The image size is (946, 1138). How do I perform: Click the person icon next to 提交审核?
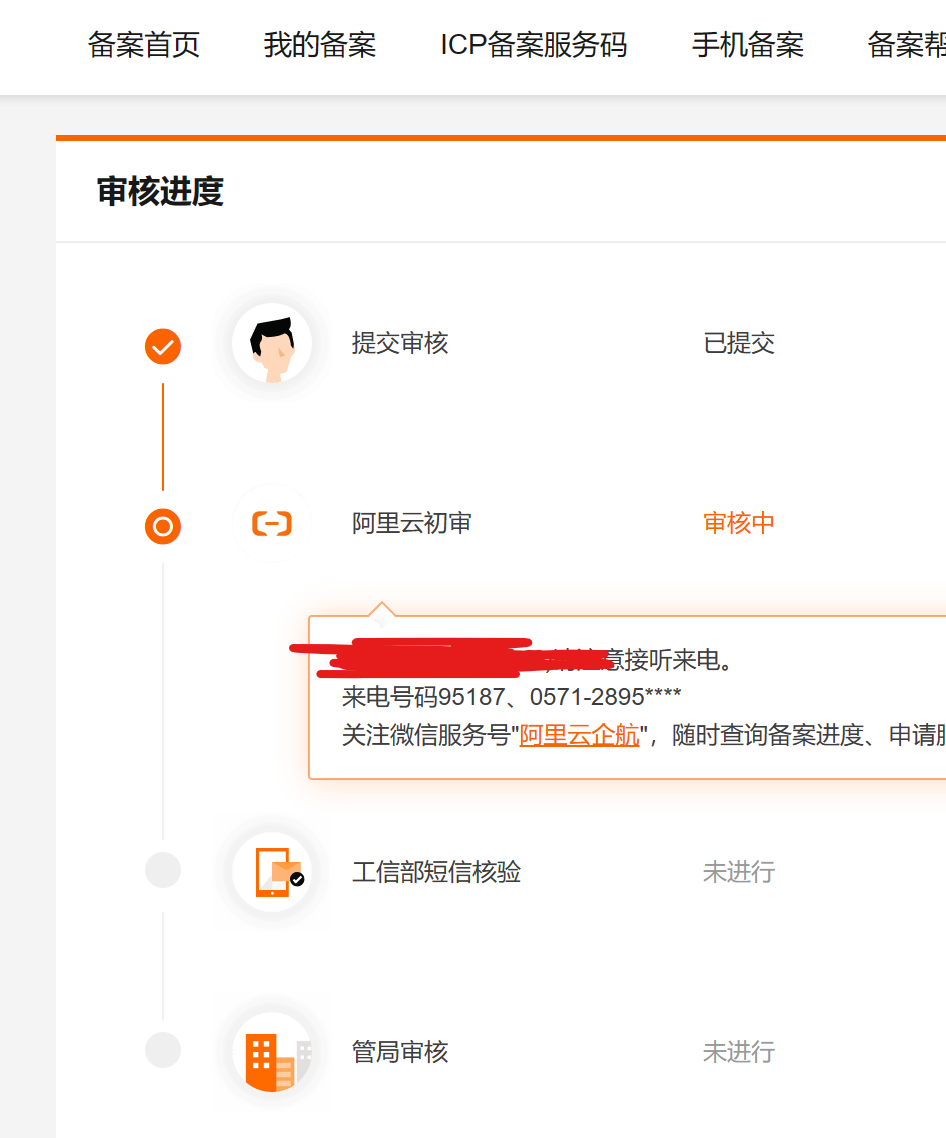tap(272, 344)
